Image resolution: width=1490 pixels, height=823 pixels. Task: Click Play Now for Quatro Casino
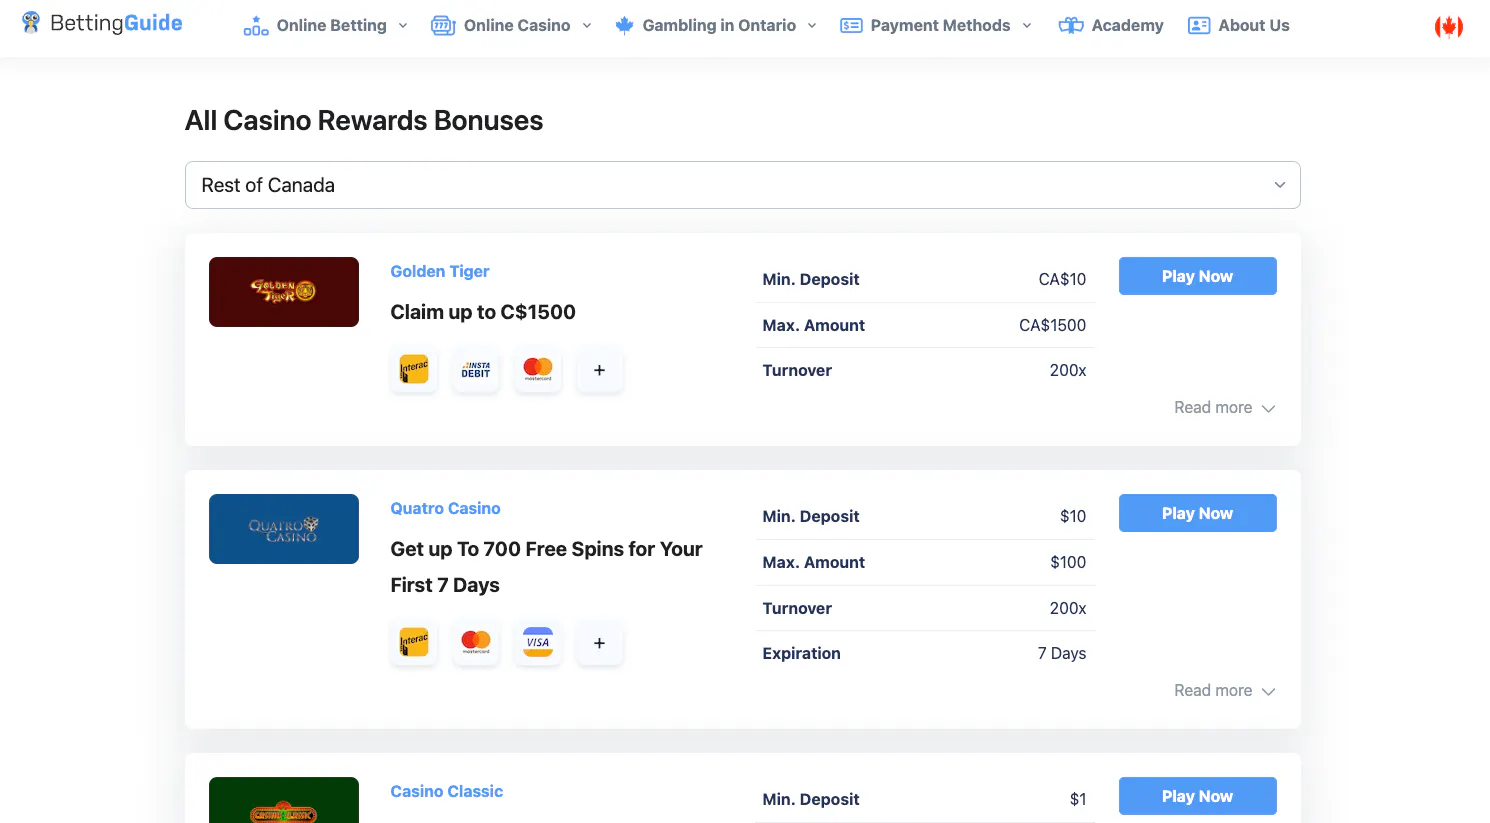click(x=1198, y=513)
